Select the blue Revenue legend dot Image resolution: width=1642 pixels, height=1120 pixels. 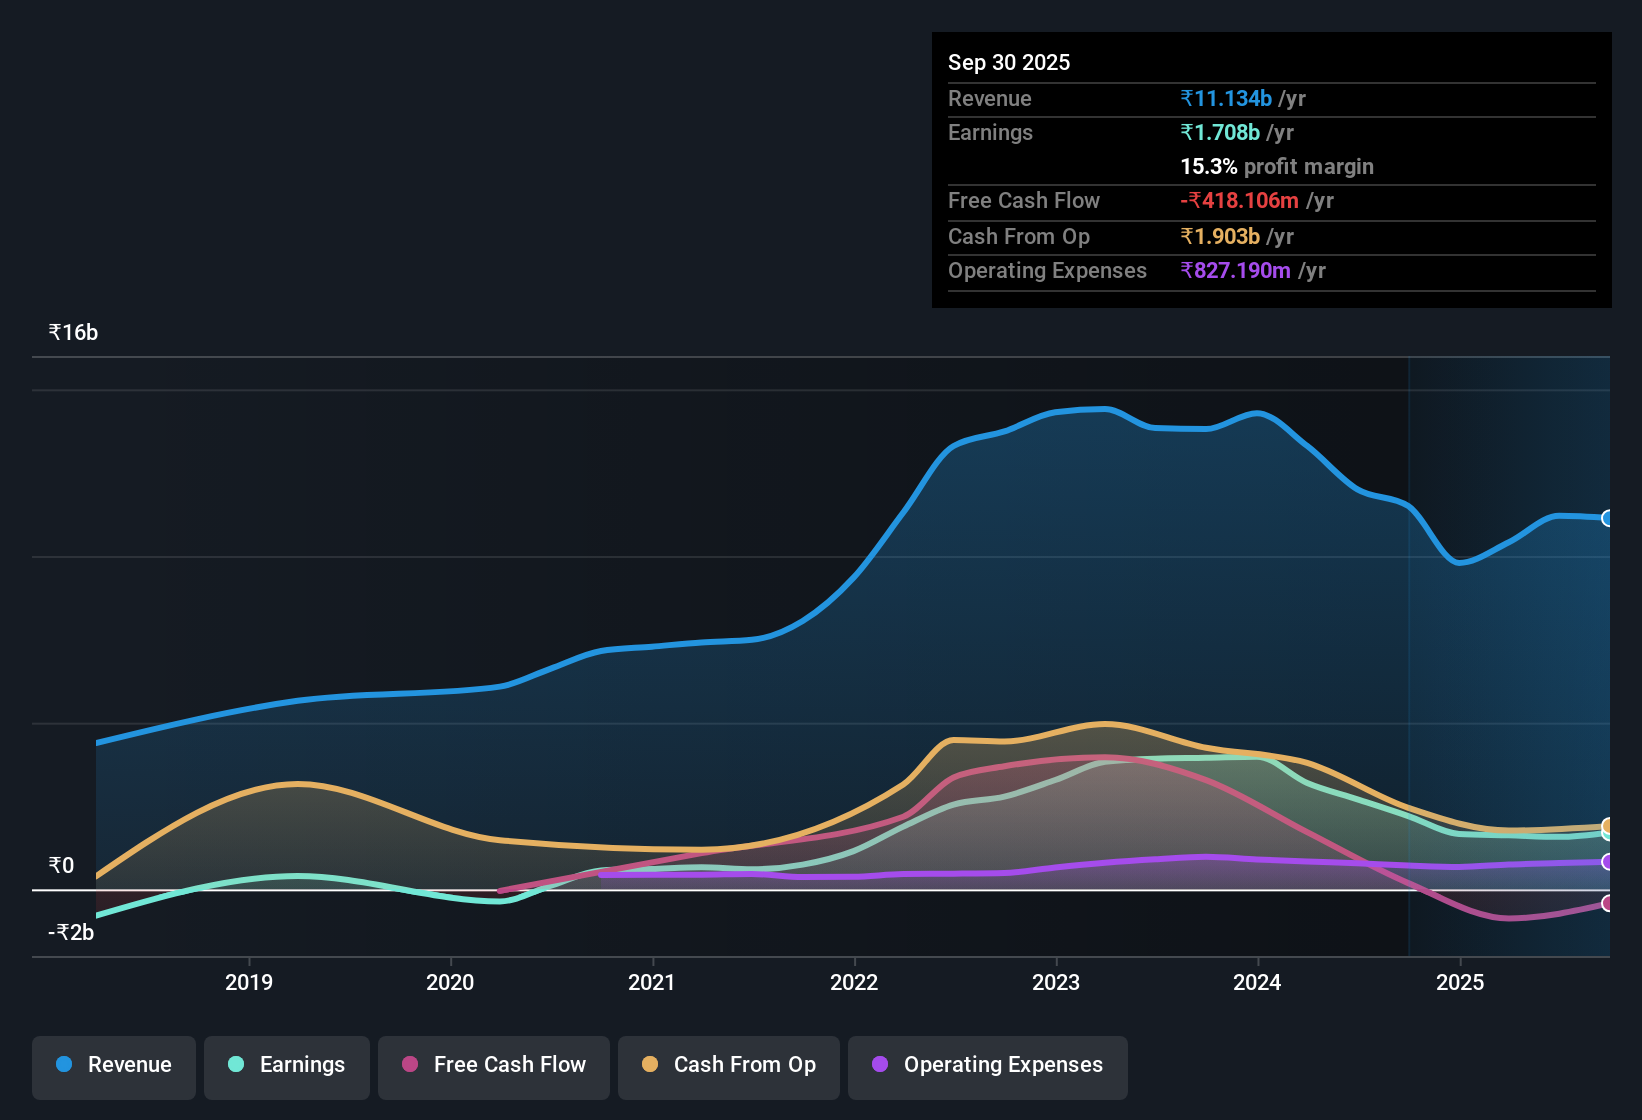(x=63, y=1065)
